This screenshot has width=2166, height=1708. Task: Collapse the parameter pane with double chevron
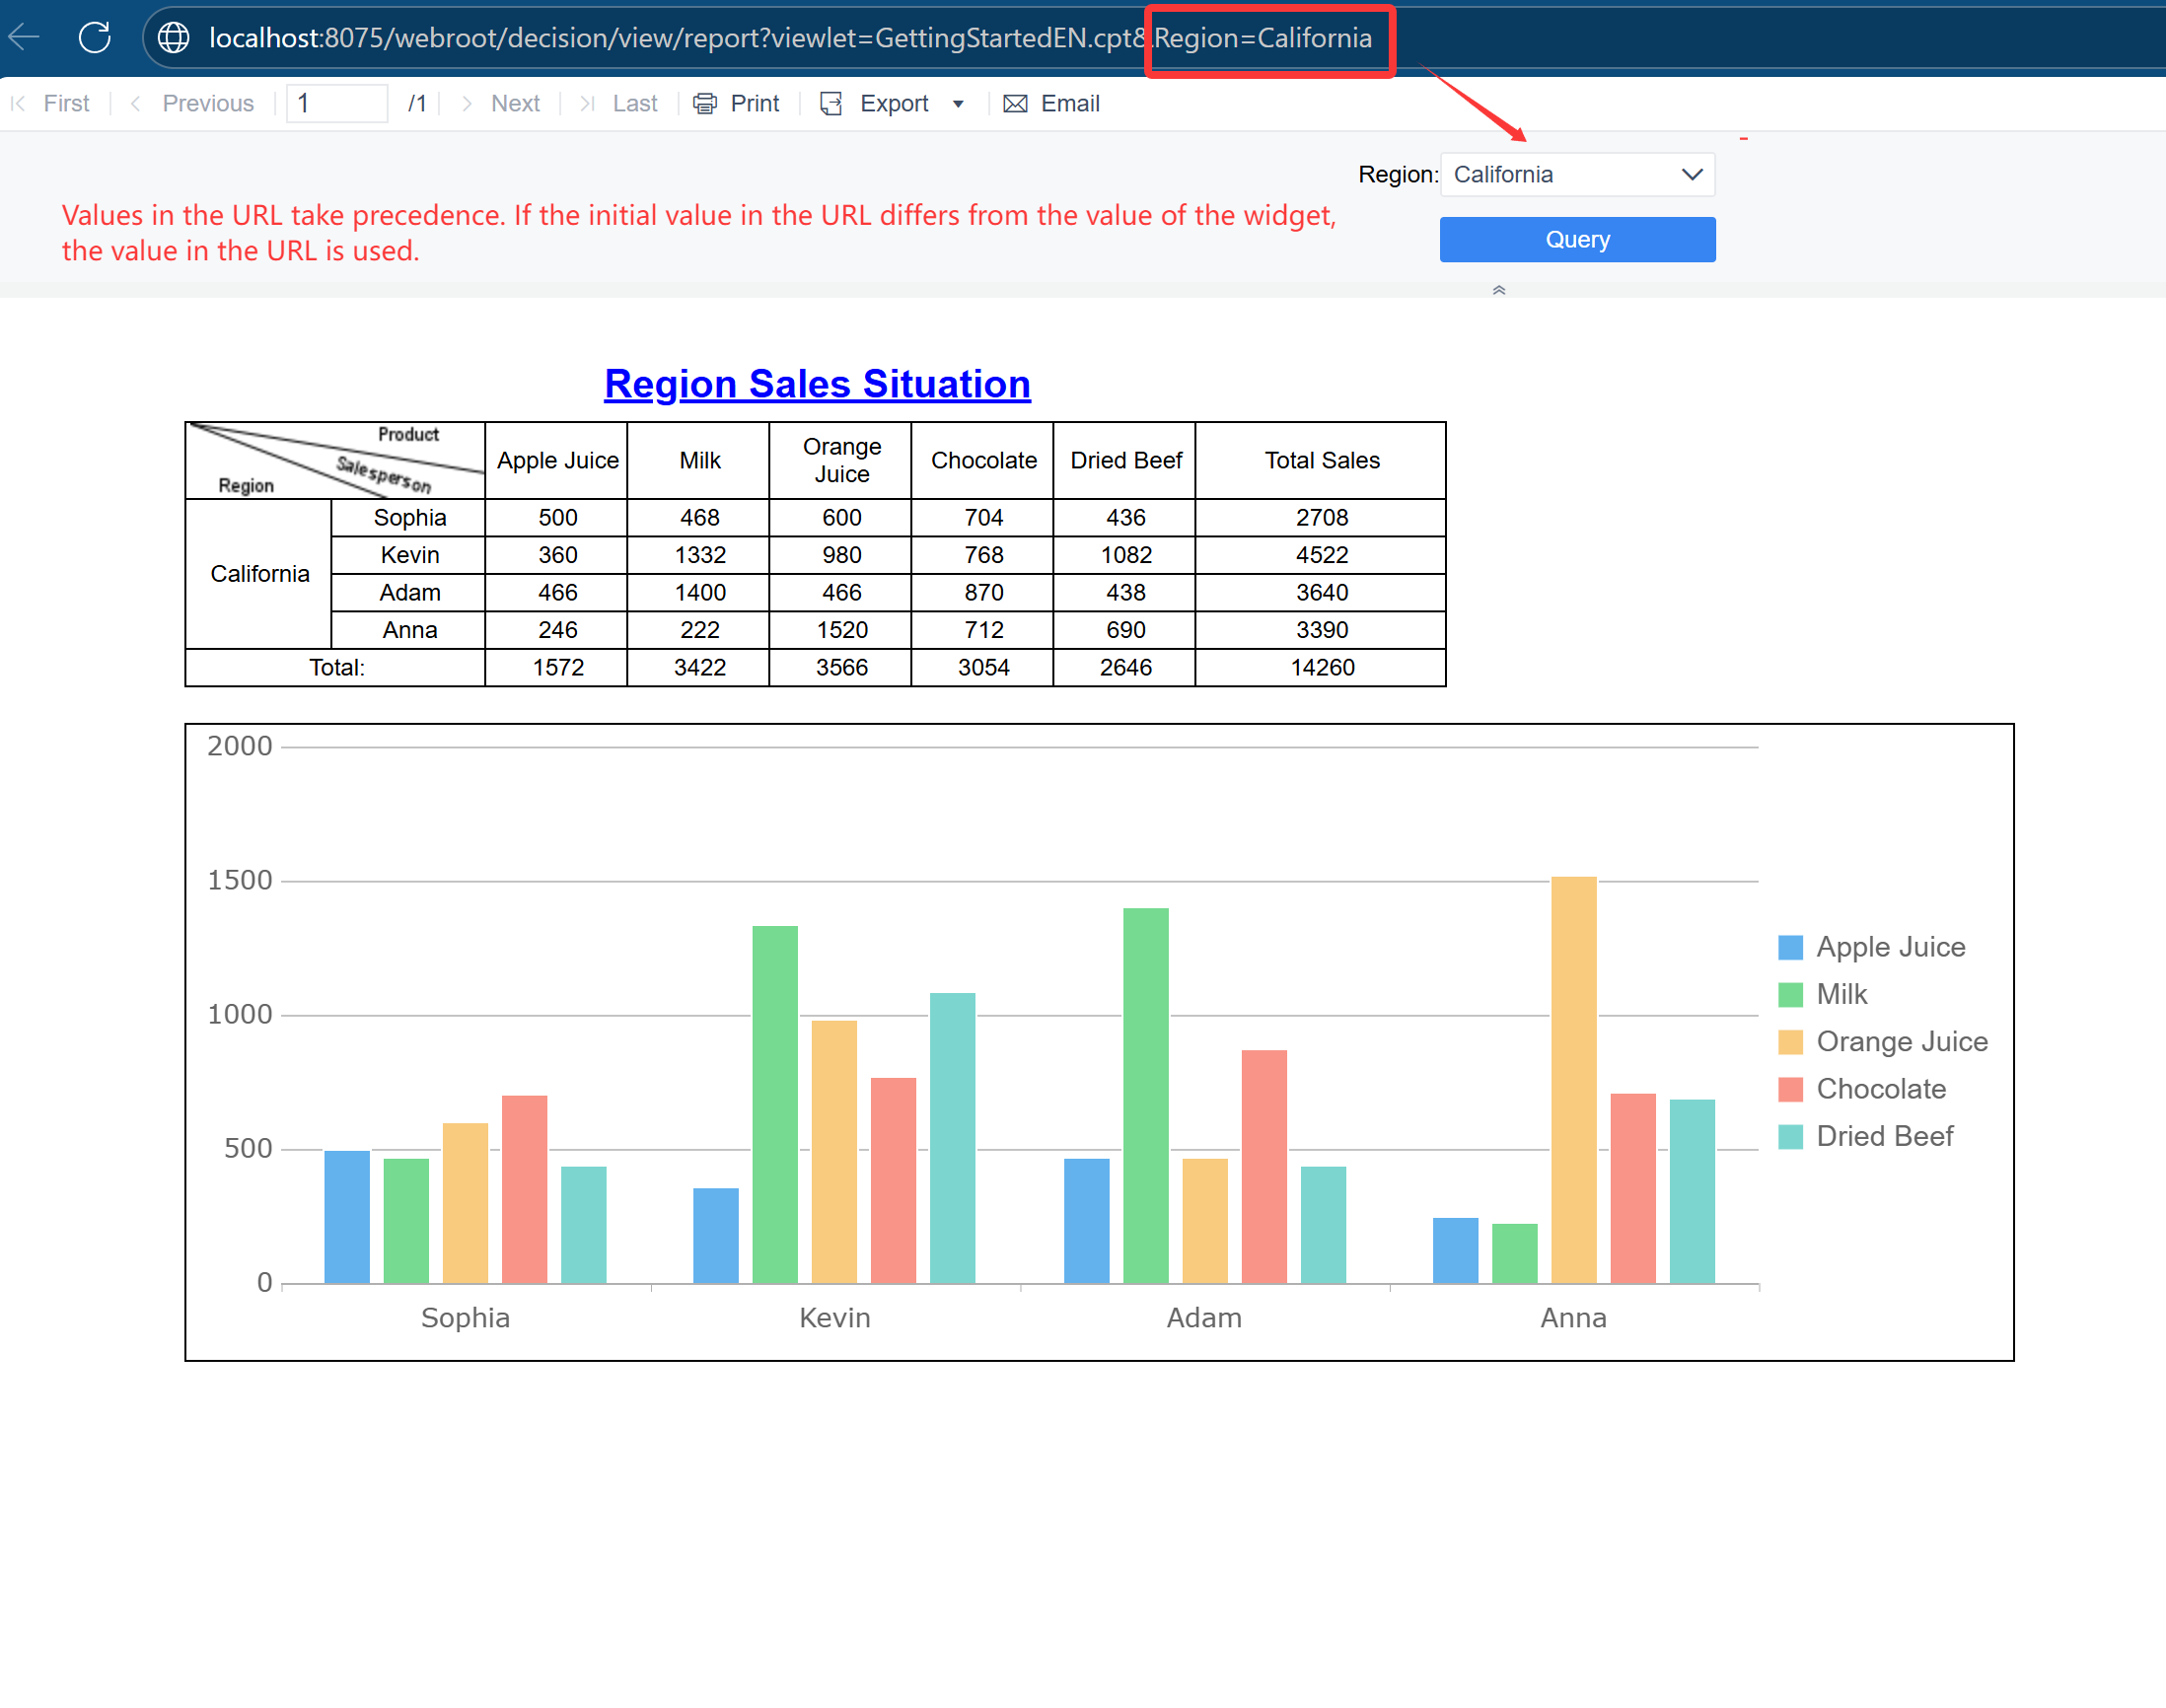(x=1498, y=290)
